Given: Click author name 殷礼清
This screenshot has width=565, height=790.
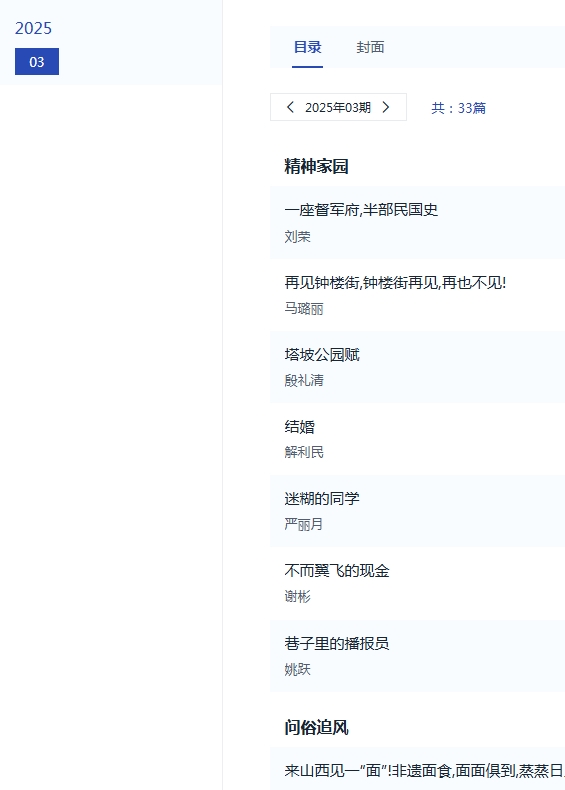Looking at the screenshot, I should tap(304, 380).
